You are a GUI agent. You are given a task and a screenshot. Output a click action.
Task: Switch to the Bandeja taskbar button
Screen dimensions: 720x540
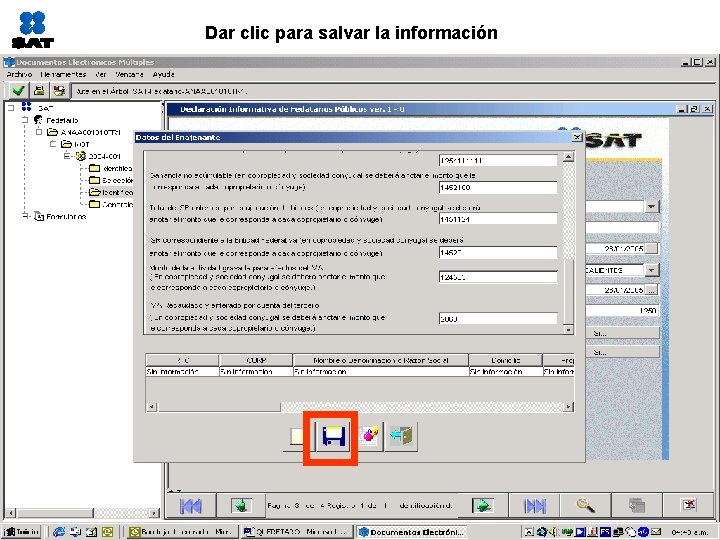(x=182, y=532)
